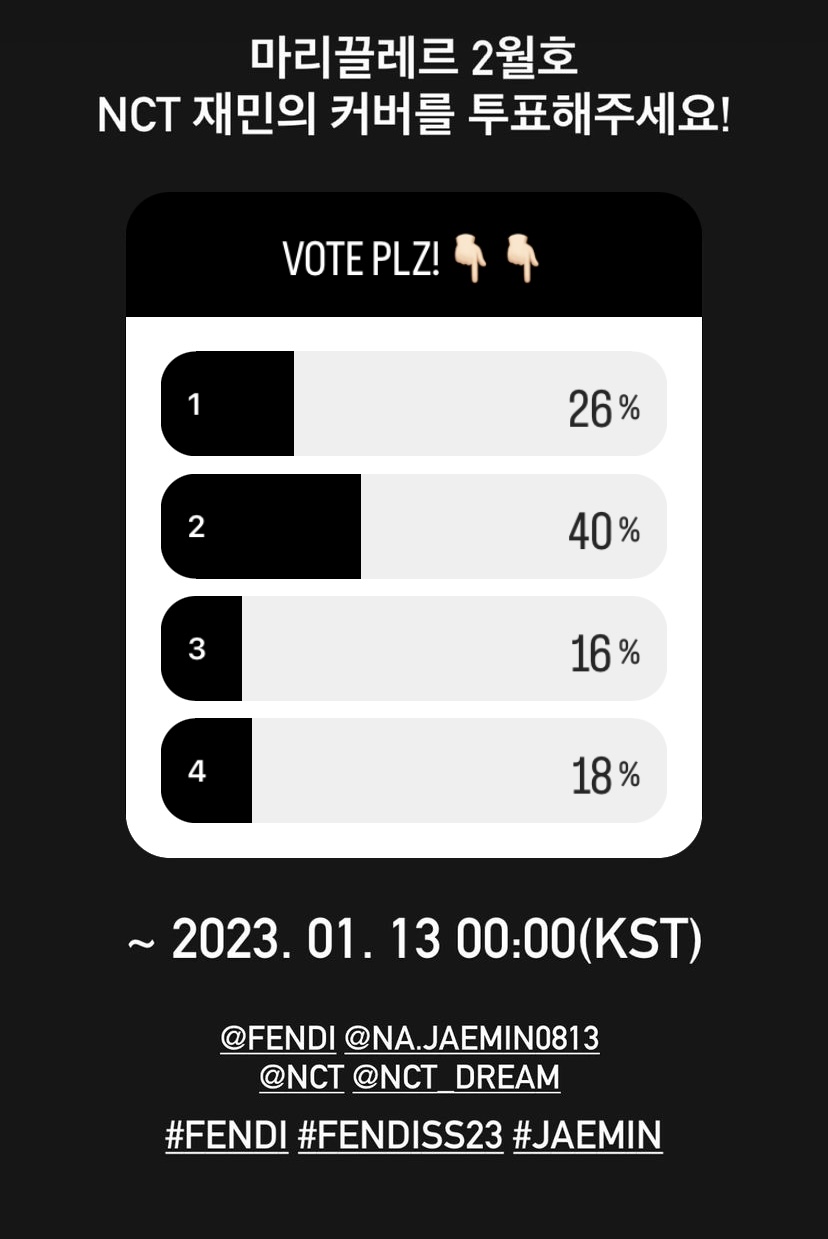This screenshot has height=1239, width=828.
Task: Tap the #JAEMIN hashtag
Action: [x=587, y=1136]
